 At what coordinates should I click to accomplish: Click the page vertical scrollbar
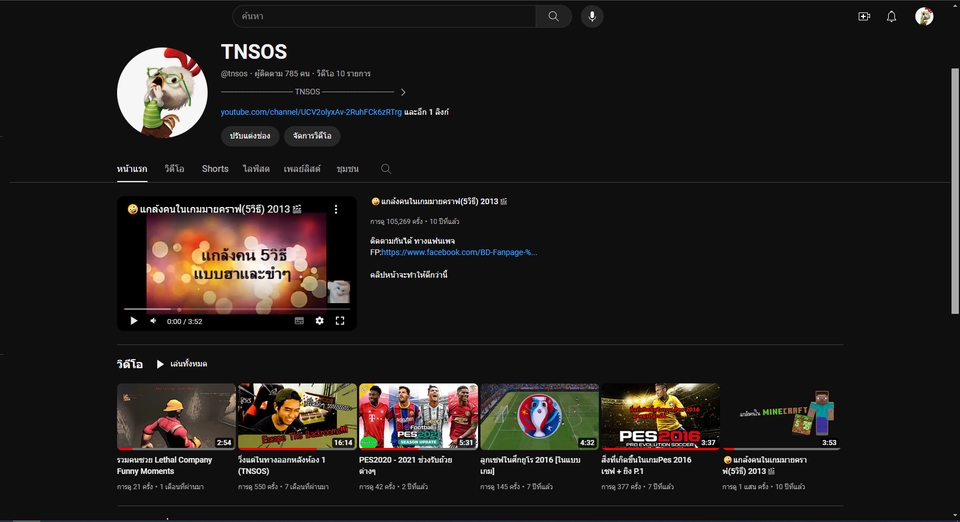pyautogui.click(x=955, y=191)
